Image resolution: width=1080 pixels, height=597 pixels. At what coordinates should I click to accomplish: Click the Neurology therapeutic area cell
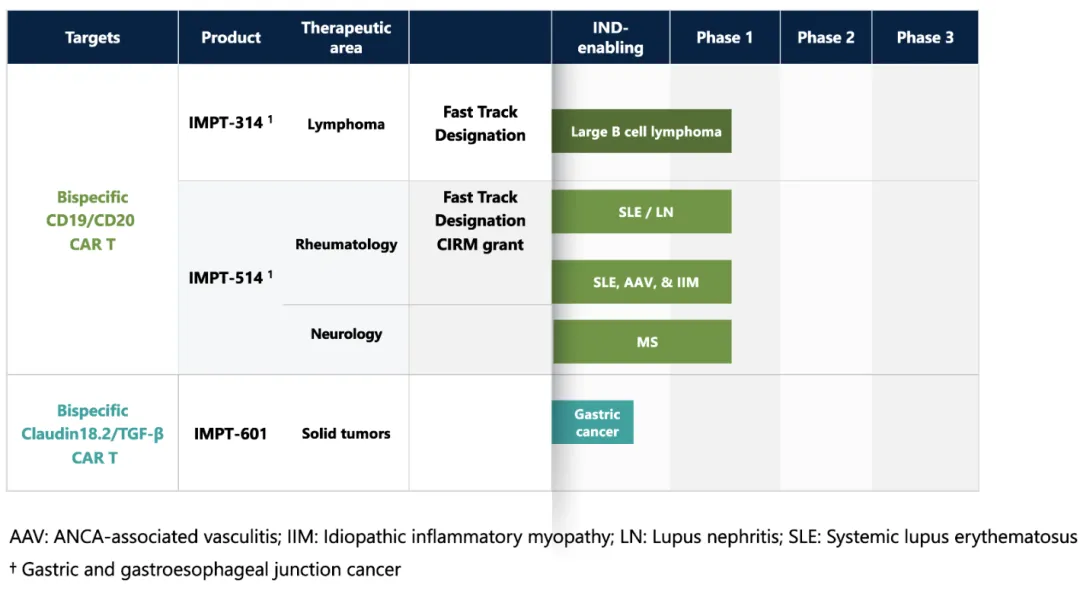[346, 334]
